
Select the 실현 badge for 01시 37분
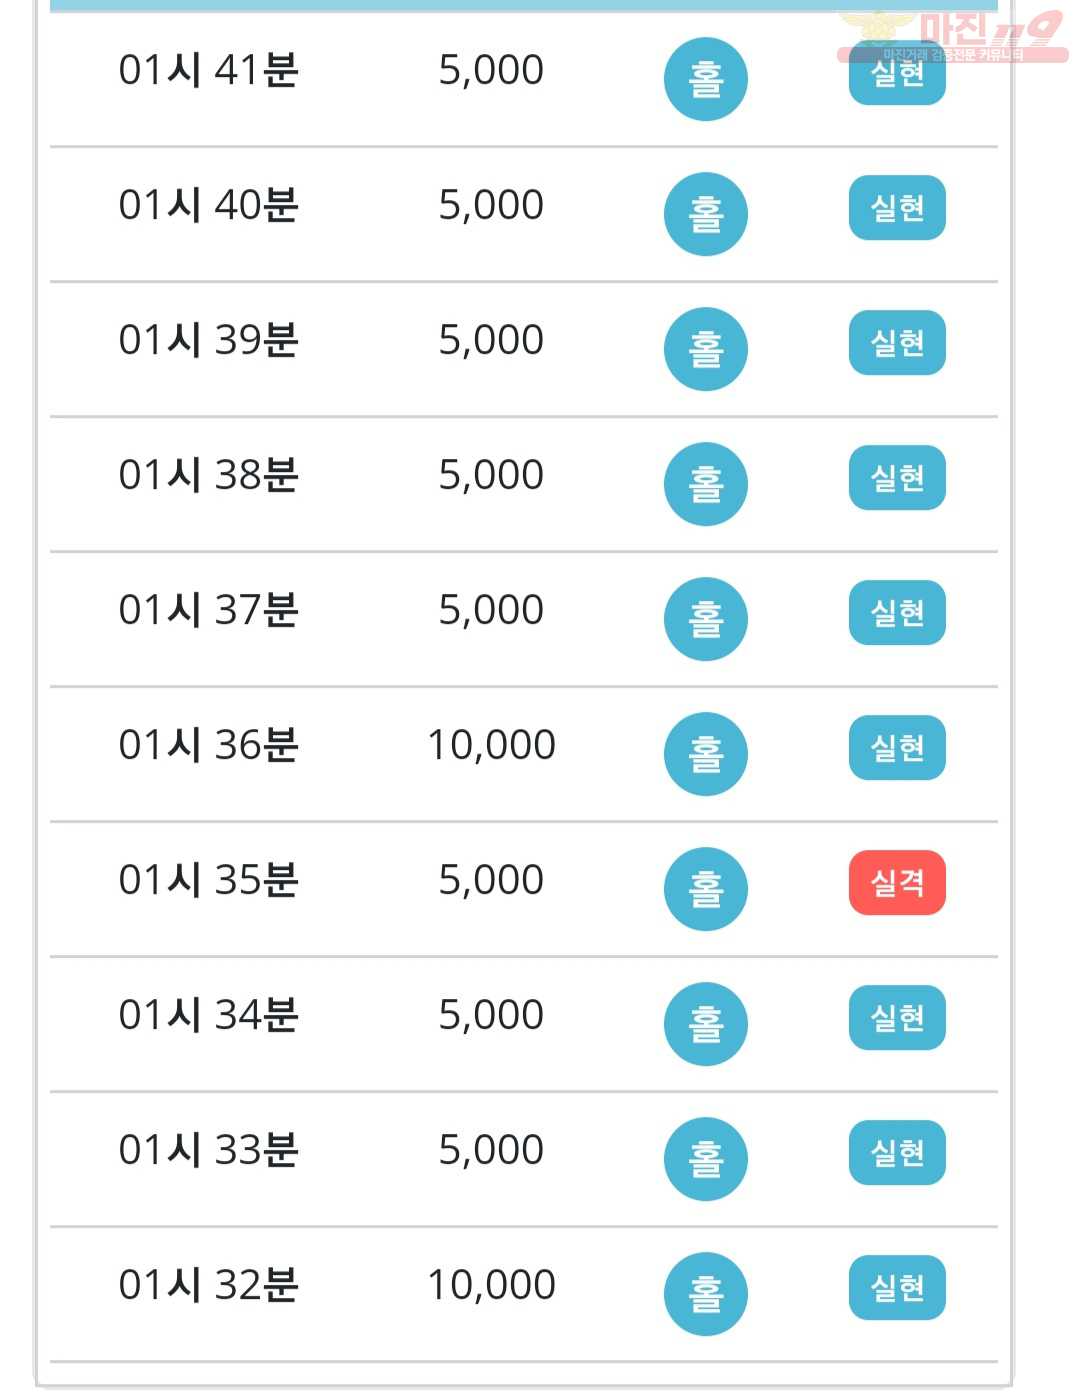(897, 612)
